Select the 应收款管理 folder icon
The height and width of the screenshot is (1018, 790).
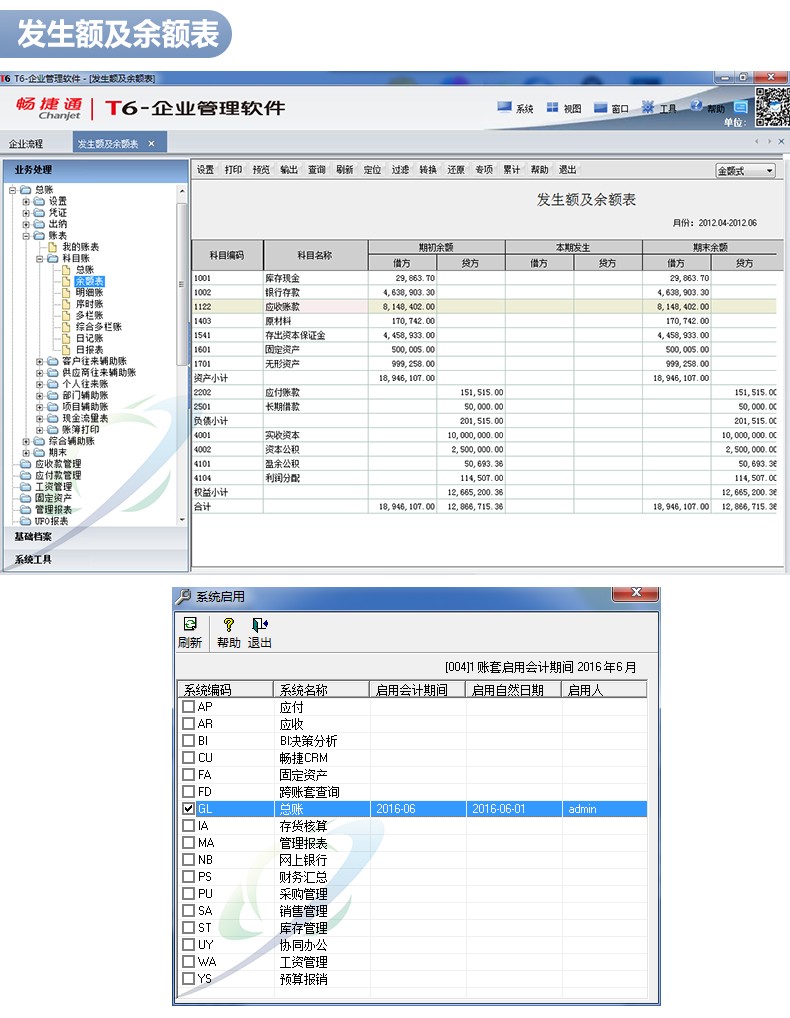pos(26,464)
